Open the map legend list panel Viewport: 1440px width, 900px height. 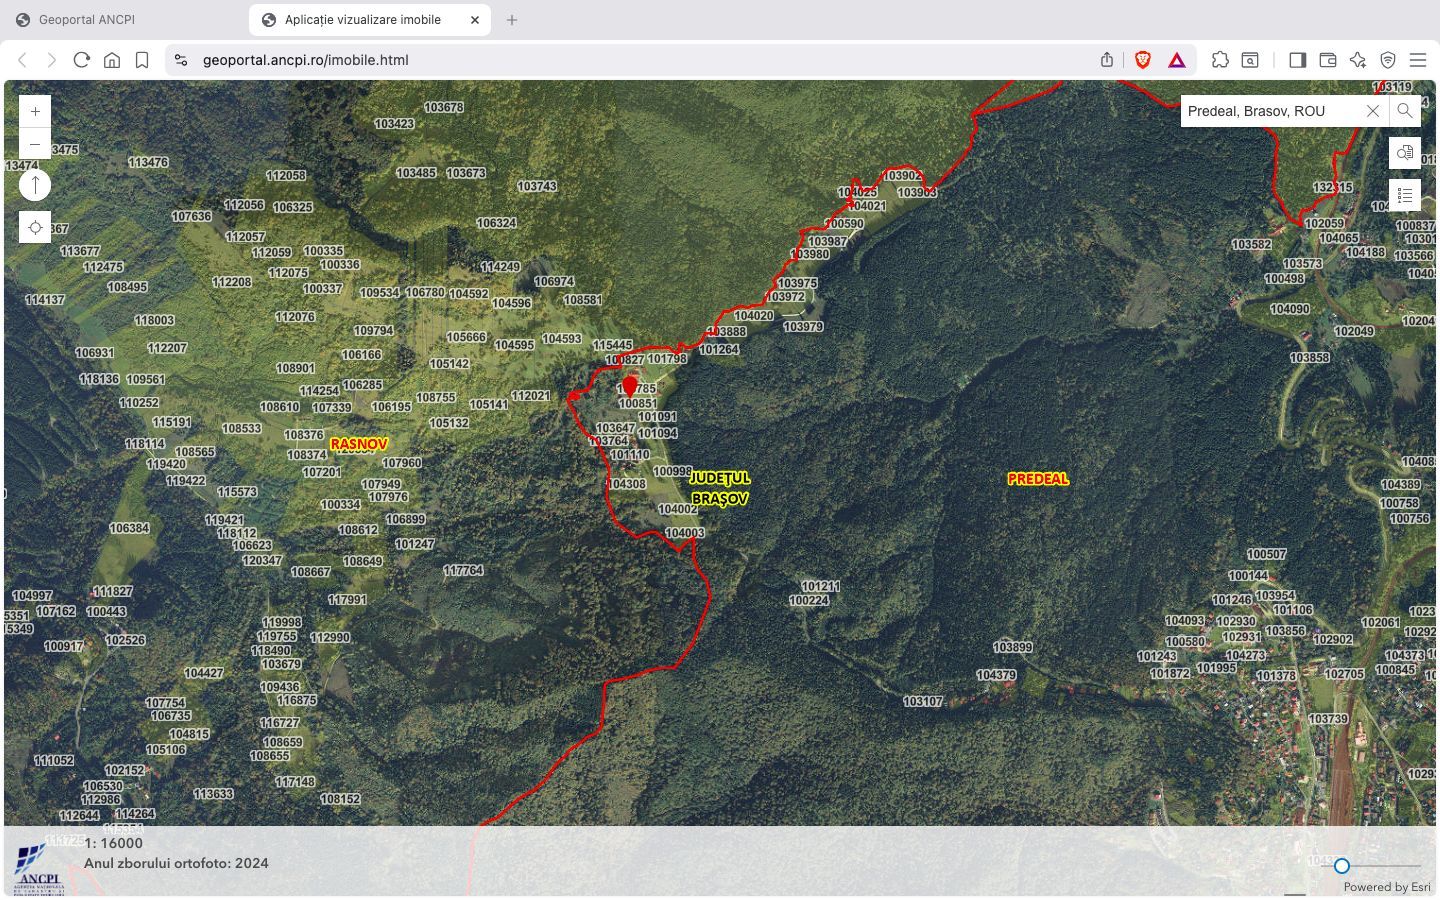pos(1404,194)
